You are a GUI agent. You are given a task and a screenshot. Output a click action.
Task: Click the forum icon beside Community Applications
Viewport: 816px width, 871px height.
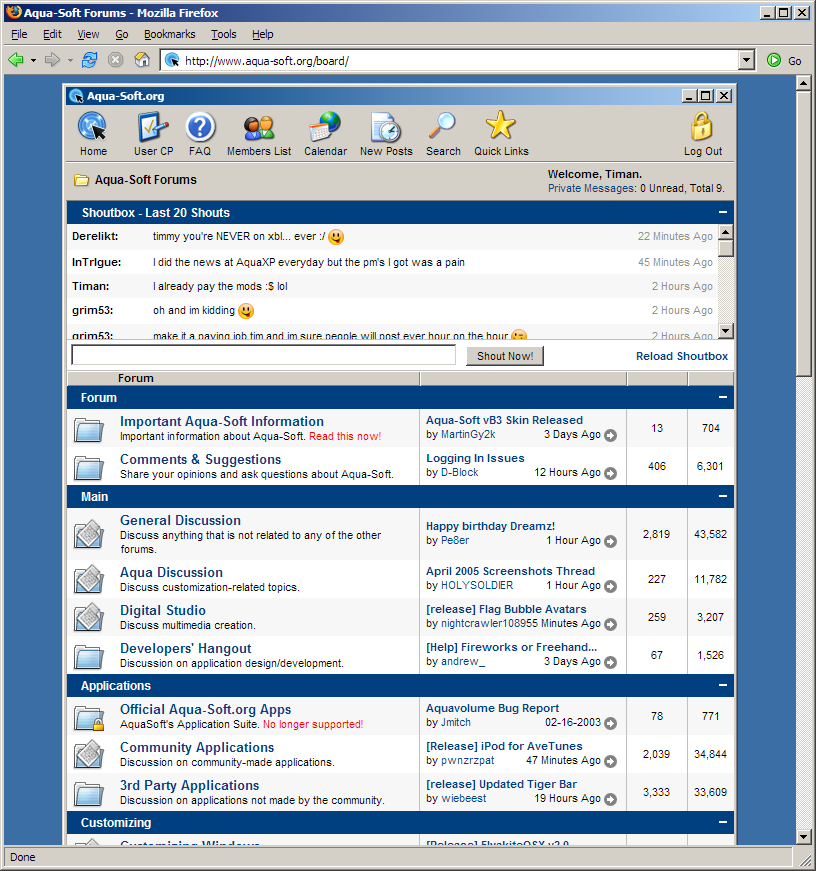pyautogui.click(x=89, y=754)
